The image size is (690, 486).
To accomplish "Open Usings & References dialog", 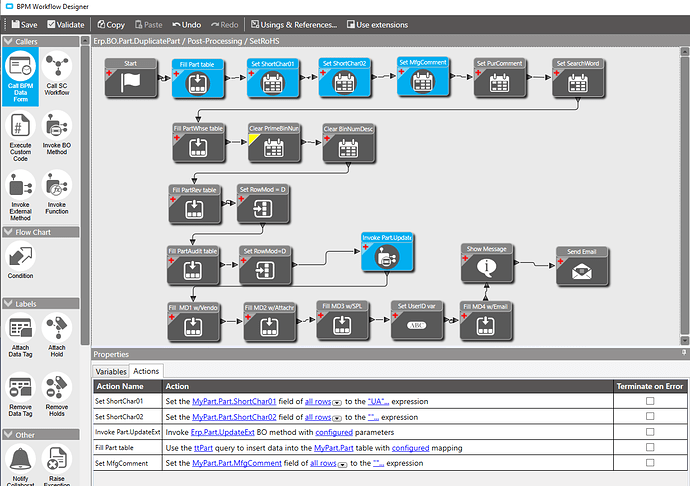I will [x=294, y=25].
